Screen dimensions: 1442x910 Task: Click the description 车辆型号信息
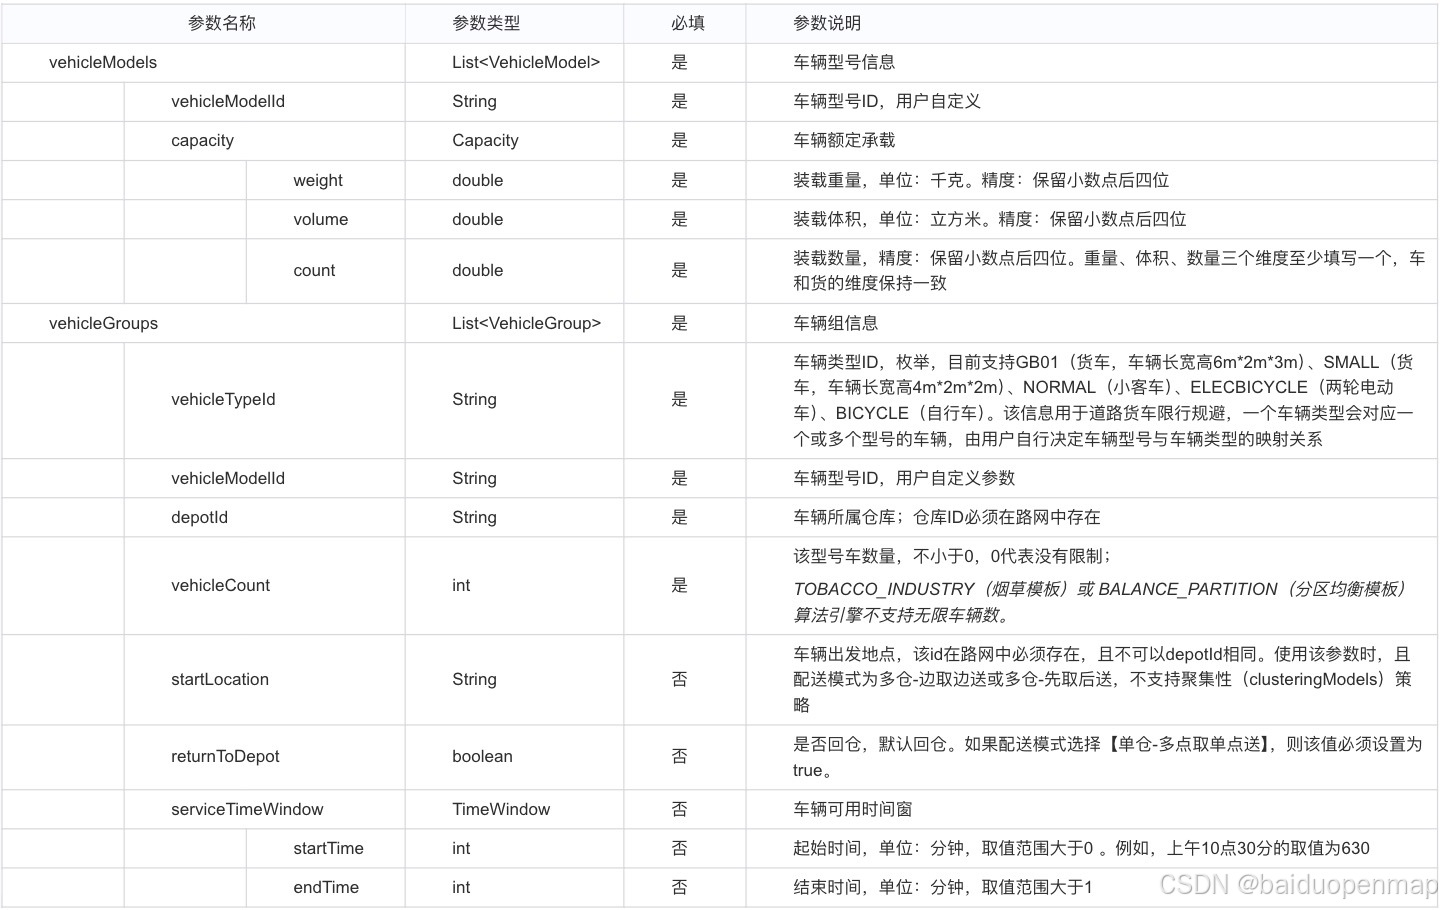[x=844, y=62]
